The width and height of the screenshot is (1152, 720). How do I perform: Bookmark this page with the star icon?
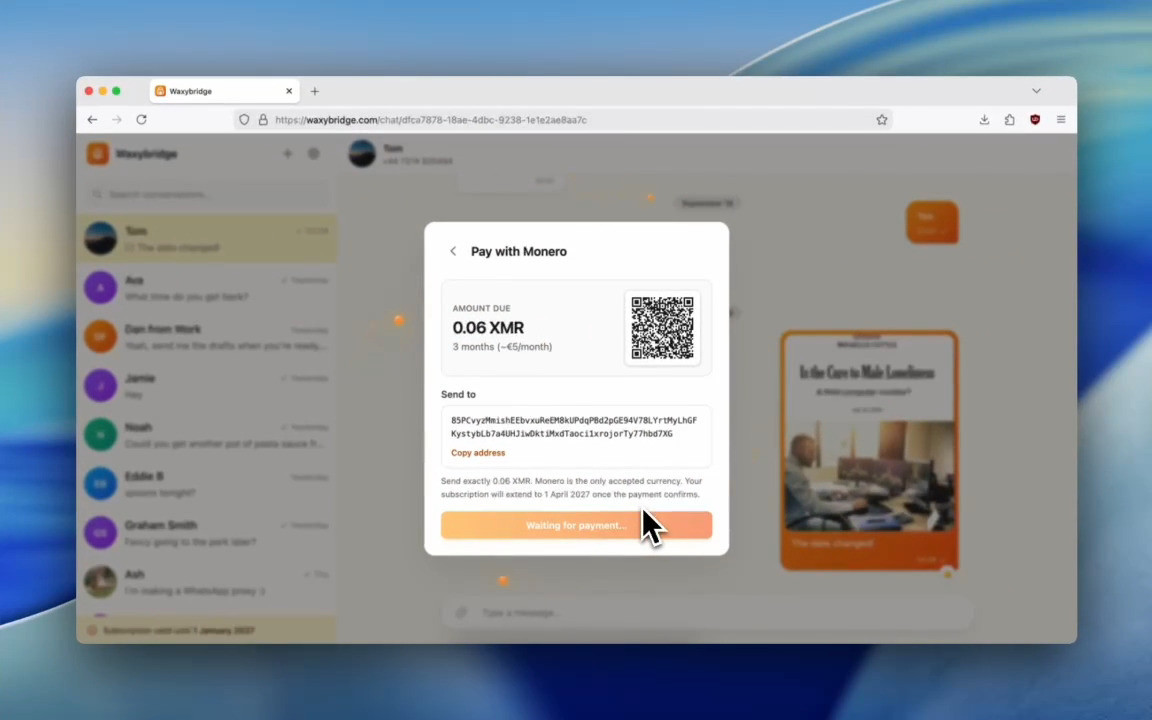click(882, 120)
